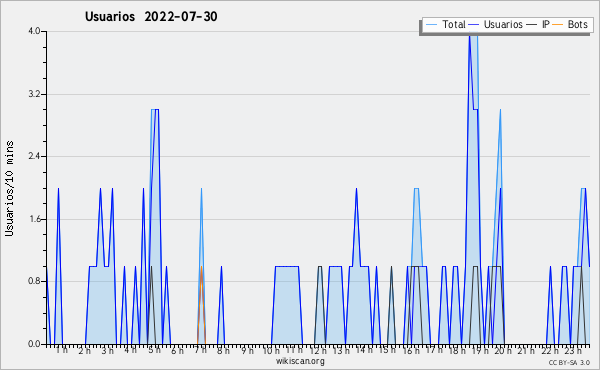
Task: Click the '1 h' x-axis label
Action: coord(62,350)
